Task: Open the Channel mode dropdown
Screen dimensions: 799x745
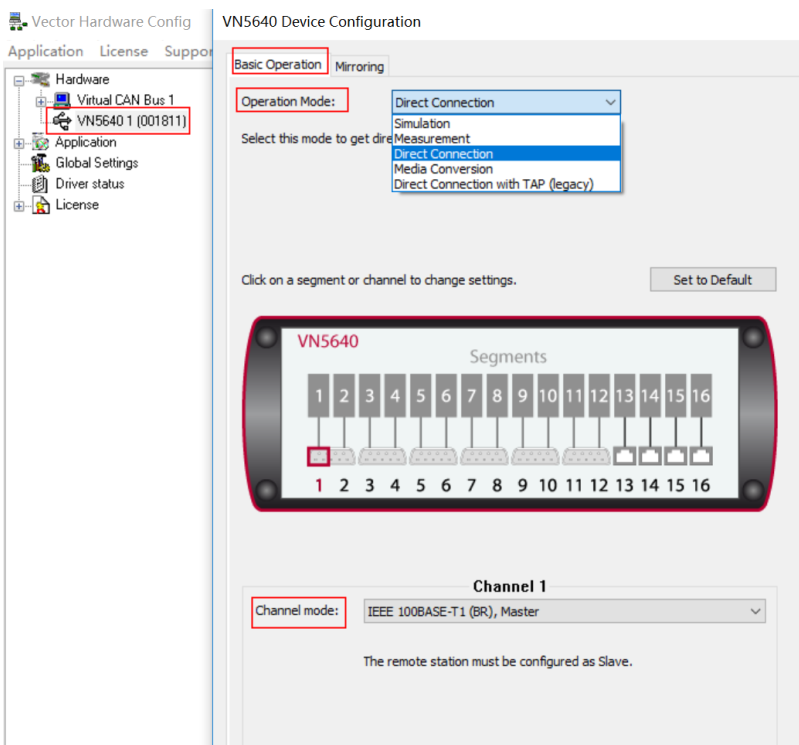Action: tap(565, 611)
